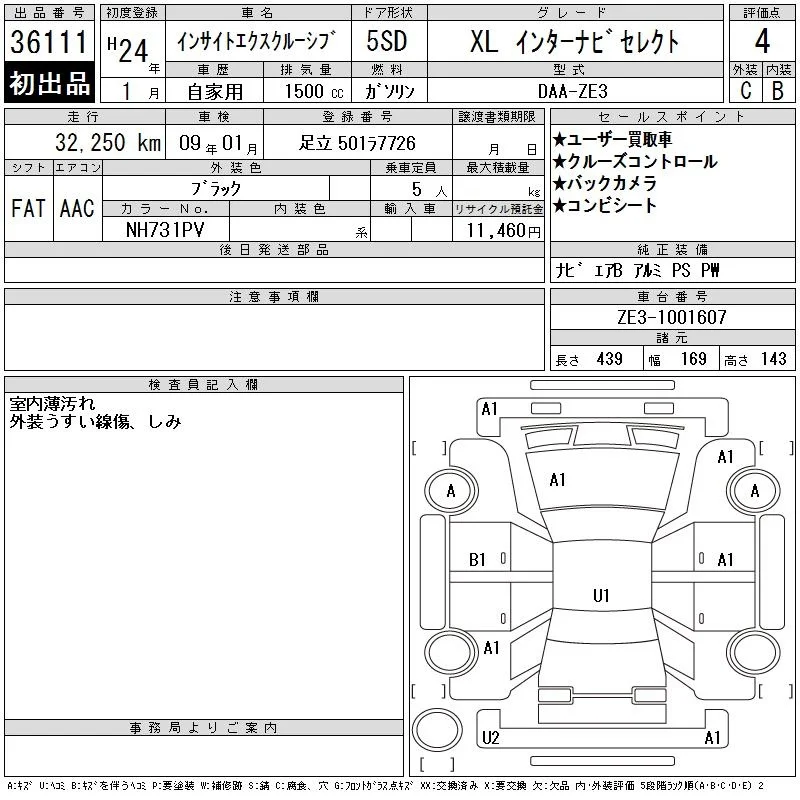Select the U1 roof dent marker
Screen dimensions: 800x800
pos(601,595)
